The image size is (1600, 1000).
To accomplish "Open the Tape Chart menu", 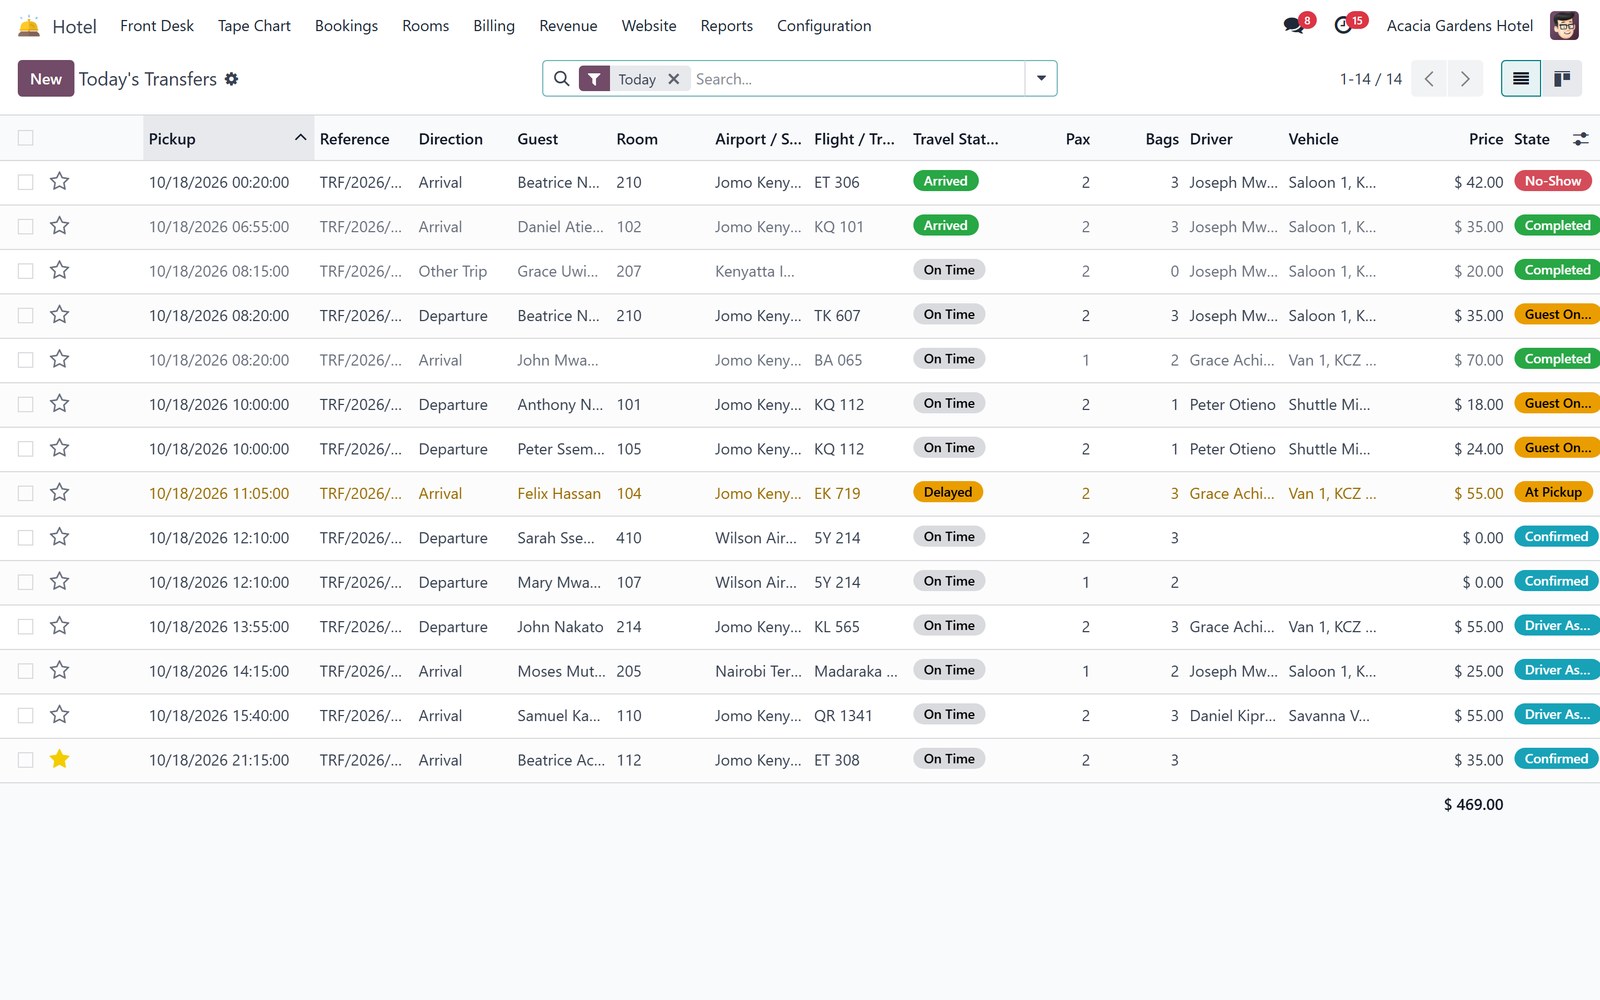I will 254,26.
